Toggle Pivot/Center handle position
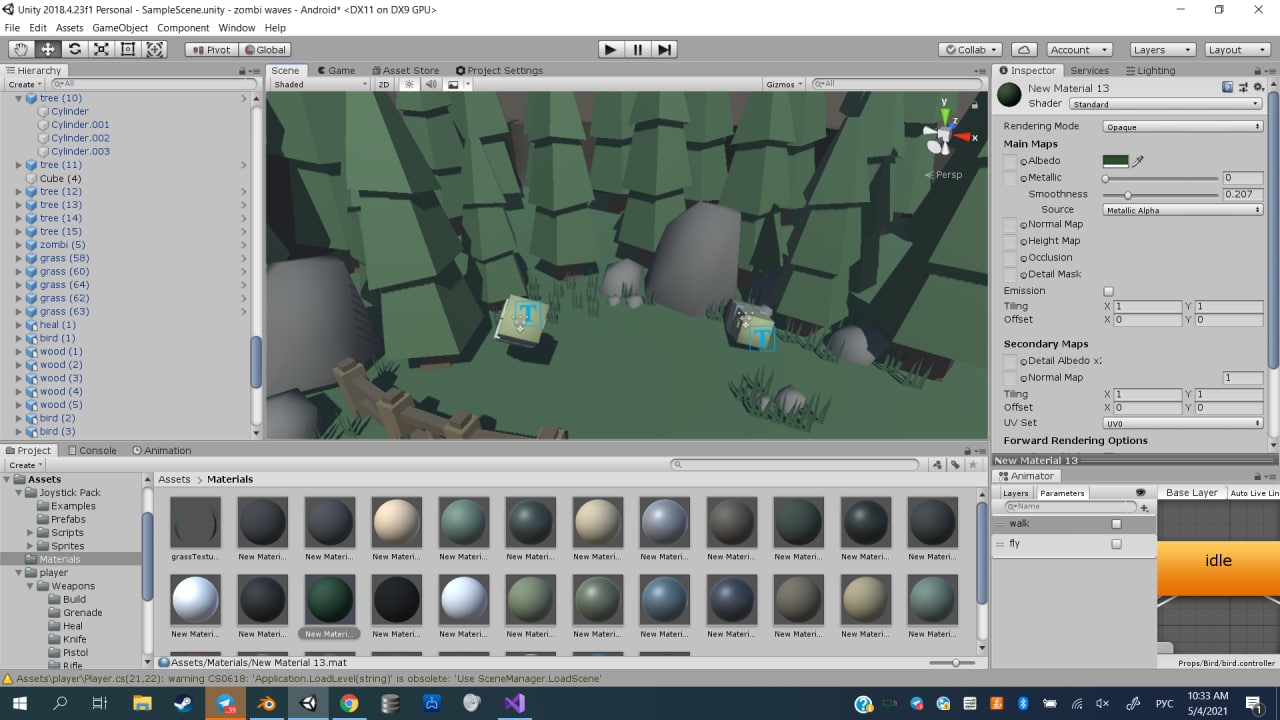 [x=211, y=49]
